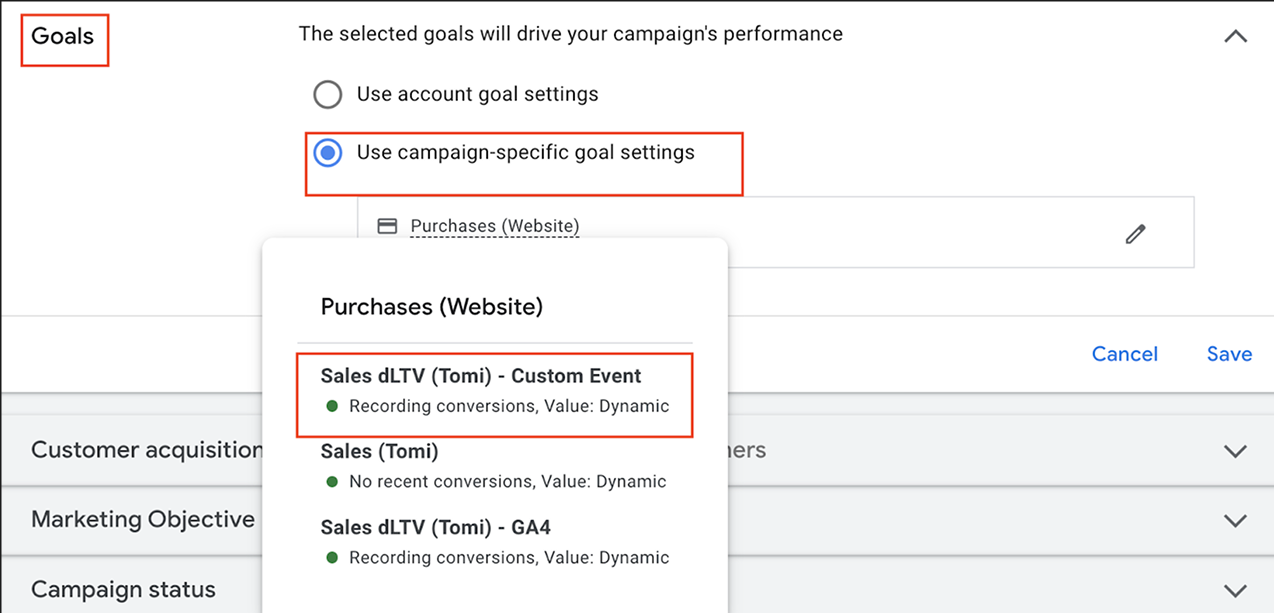Select "Use campaign-specific goal settings" radio button
The height and width of the screenshot is (613, 1274).
(328, 153)
